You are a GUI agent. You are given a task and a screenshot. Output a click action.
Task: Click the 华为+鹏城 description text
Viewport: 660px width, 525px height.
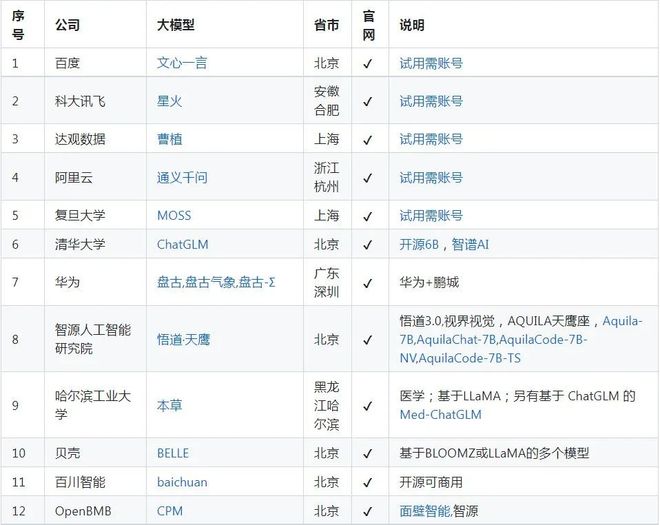click(429, 282)
